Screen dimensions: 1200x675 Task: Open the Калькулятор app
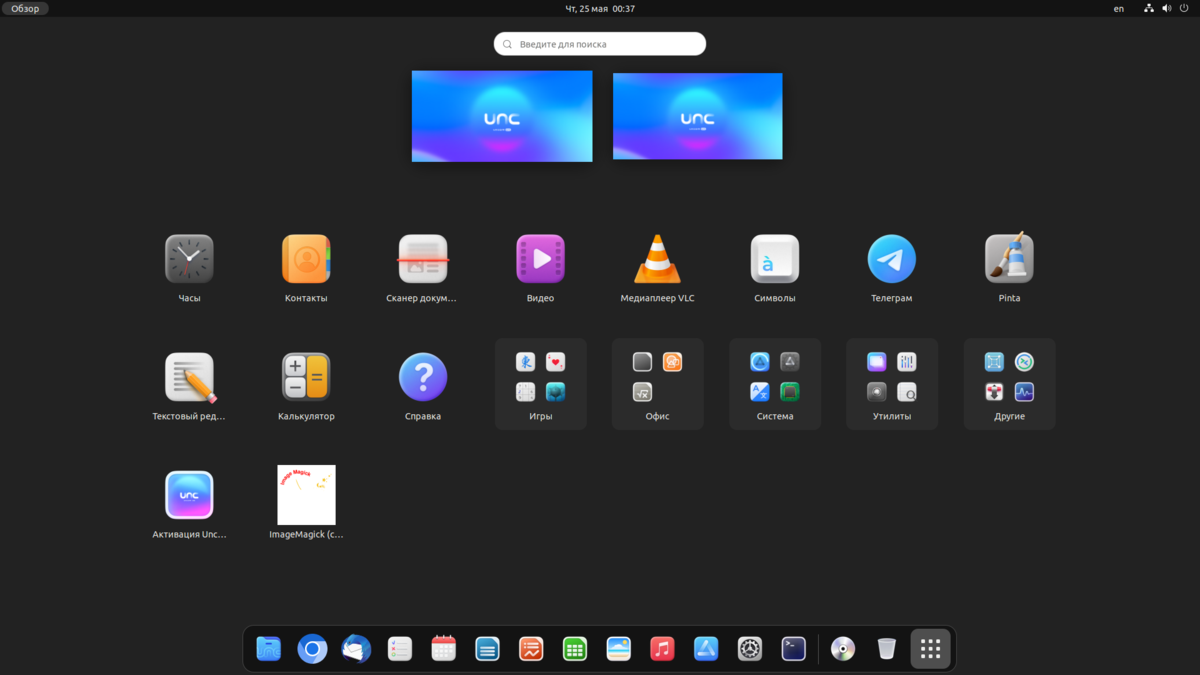point(306,376)
